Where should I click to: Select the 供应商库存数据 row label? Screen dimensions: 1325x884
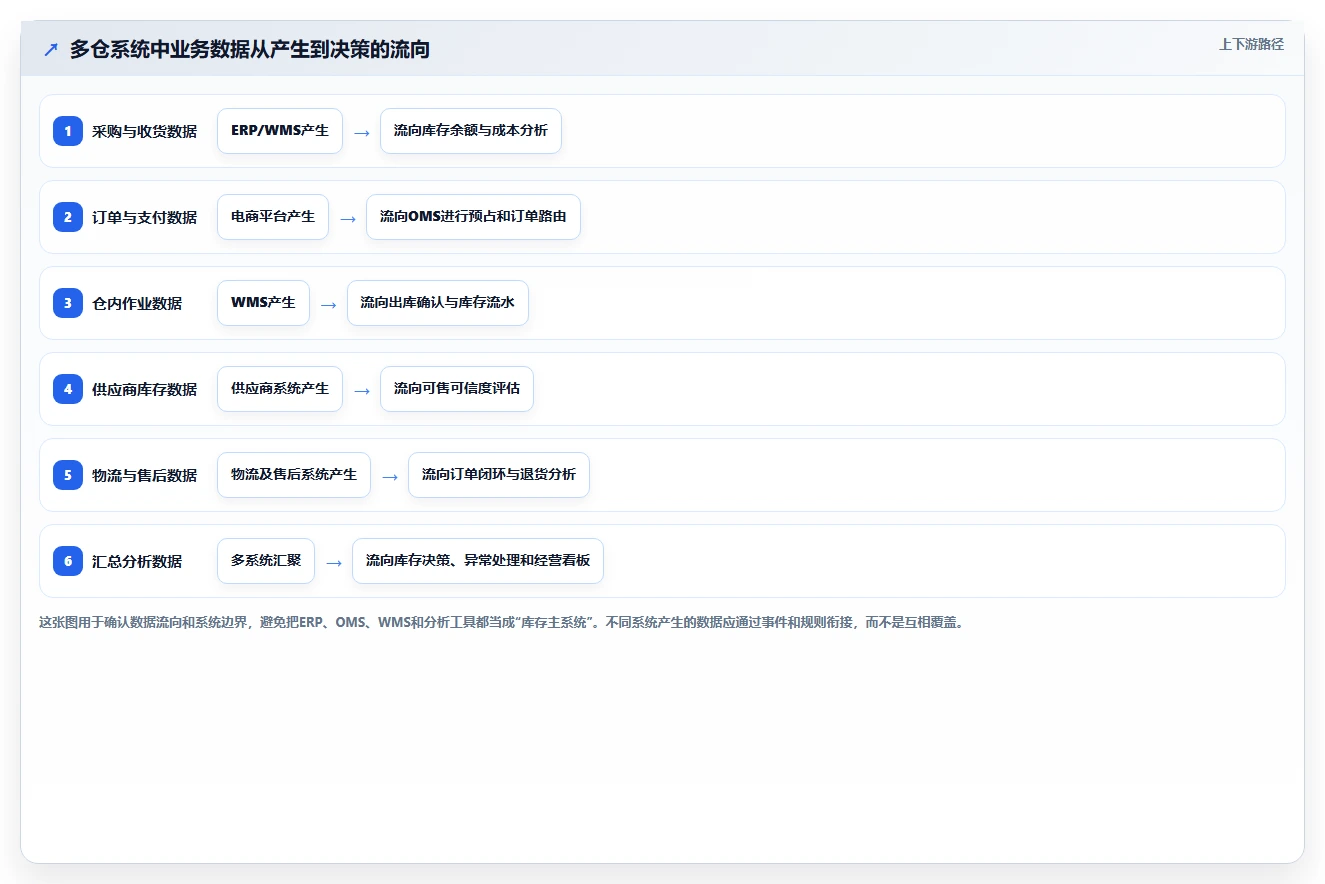click(x=144, y=389)
